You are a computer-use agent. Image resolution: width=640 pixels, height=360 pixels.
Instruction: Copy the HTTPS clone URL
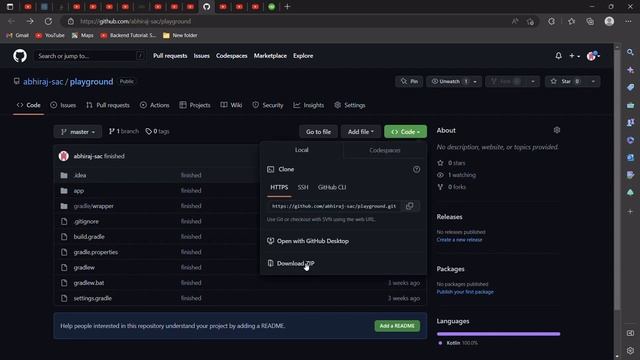click(409, 206)
